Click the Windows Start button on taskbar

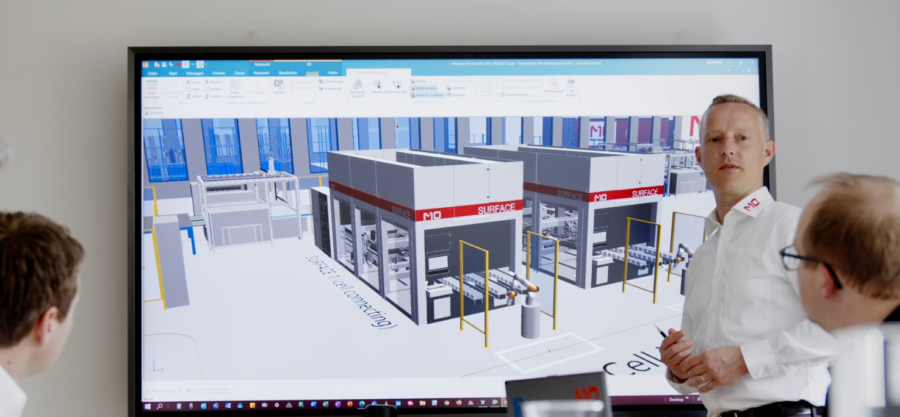(x=148, y=406)
